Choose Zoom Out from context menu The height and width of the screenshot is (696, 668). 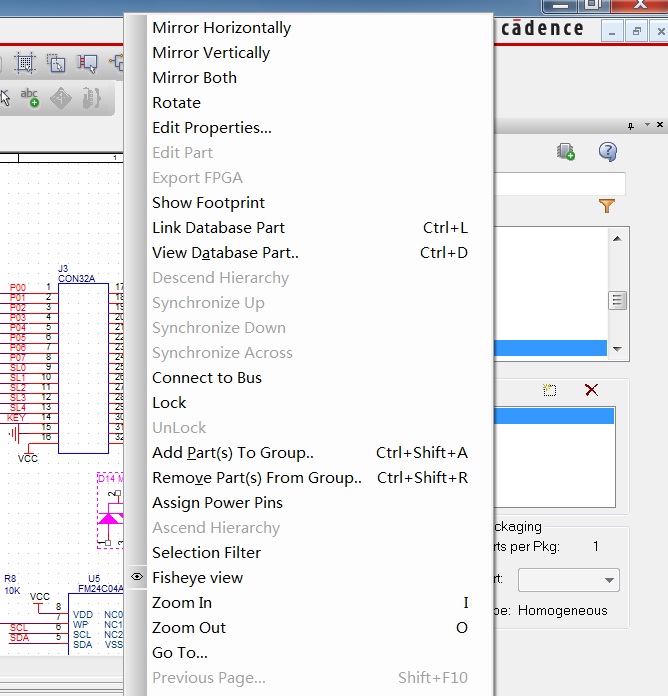(x=189, y=628)
